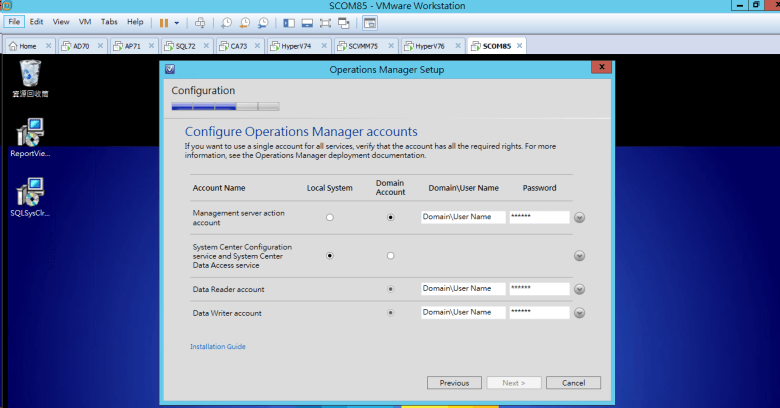780x408 pixels.
Task: Click the Previous button
Action: [454, 383]
